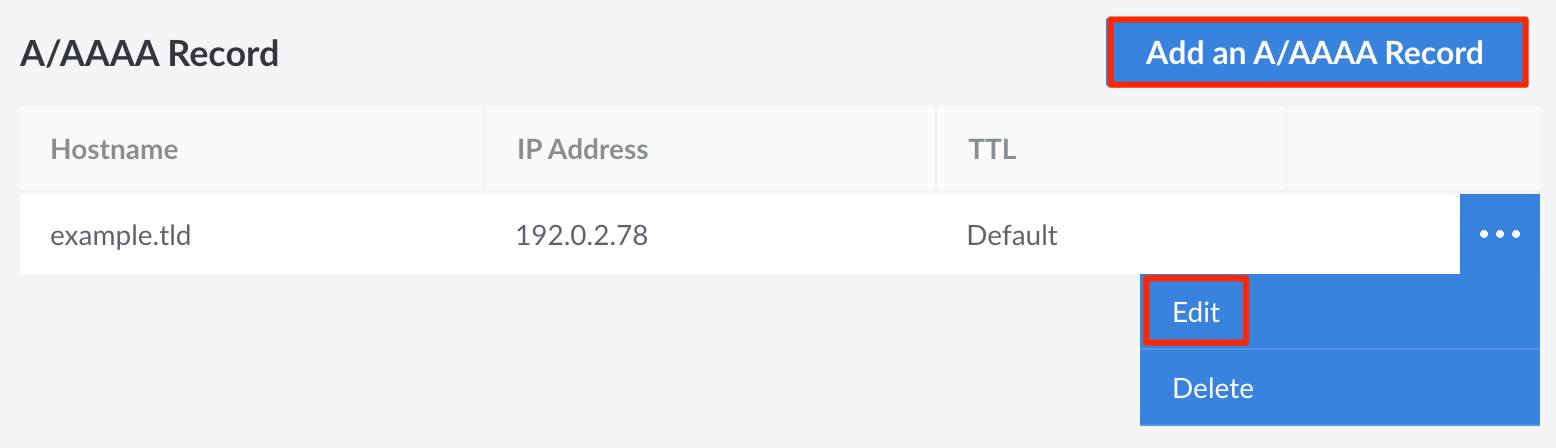The width and height of the screenshot is (1556, 448).
Task: Select Delete in the record menu
Action: (x=1212, y=387)
